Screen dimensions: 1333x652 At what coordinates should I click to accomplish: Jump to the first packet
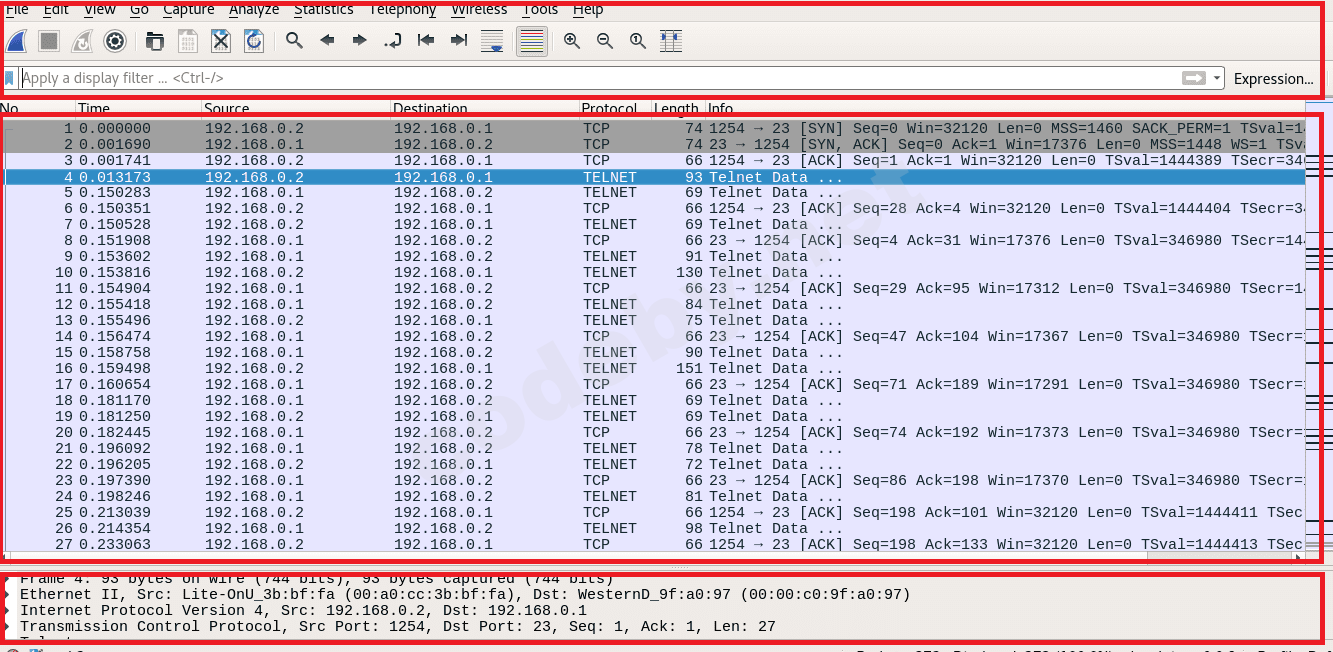pyautogui.click(x=426, y=41)
